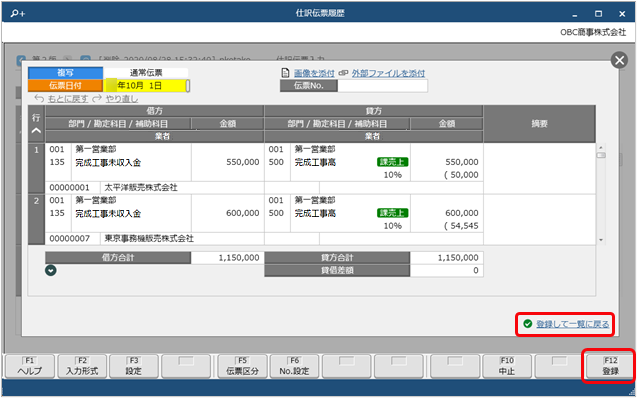This screenshot has width=637, height=398.
Task: Click 借方合計 total 1,150,000
Action: 228,257
